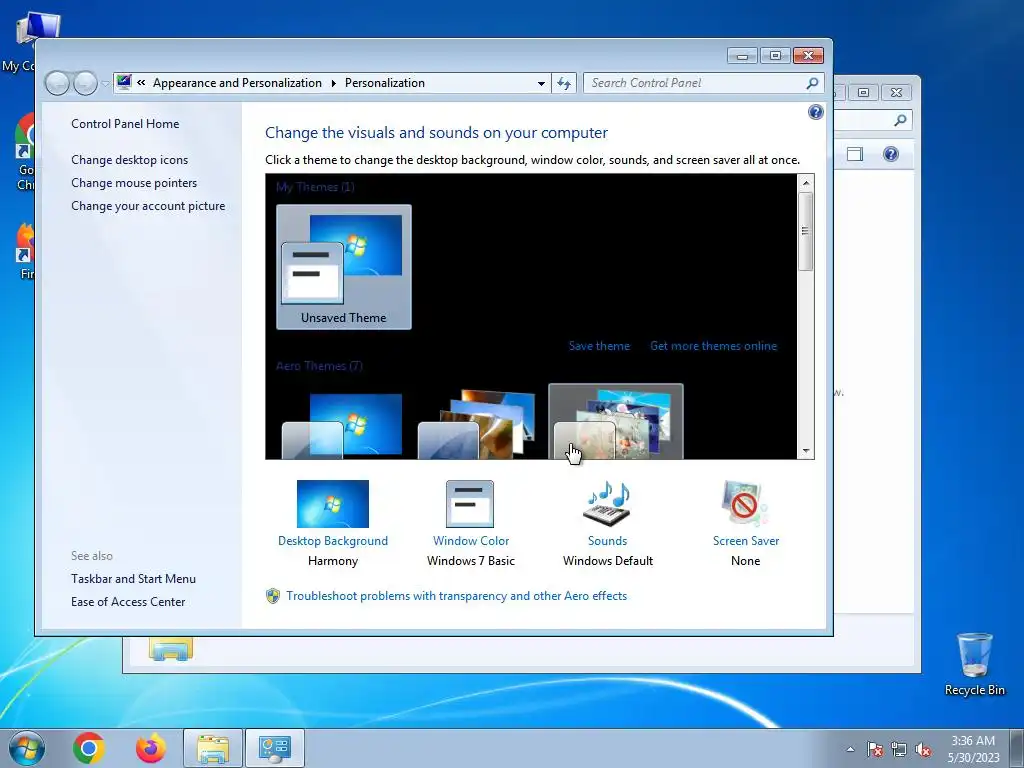Click help icon in the background window
1024x768 pixels.
click(891, 154)
